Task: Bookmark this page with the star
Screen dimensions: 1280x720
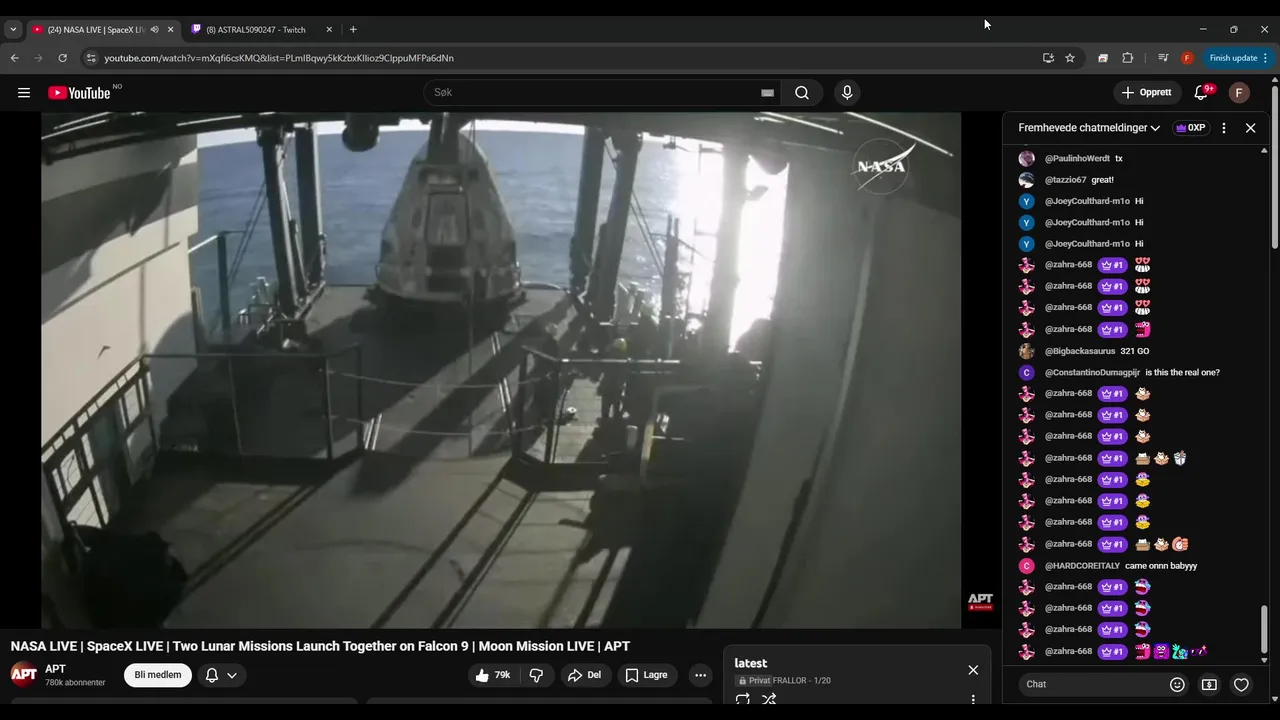Action: [1070, 58]
